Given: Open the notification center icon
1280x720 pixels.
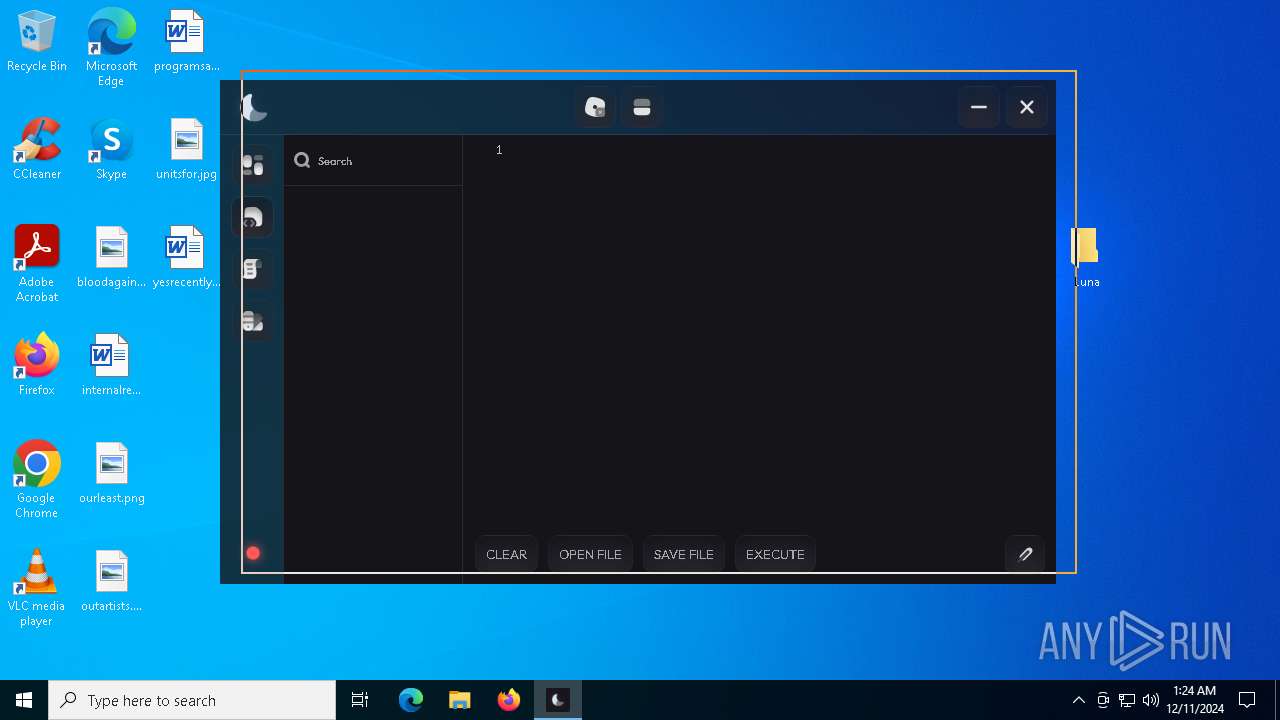Looking at the screenshot, I should coord(1247,700).
